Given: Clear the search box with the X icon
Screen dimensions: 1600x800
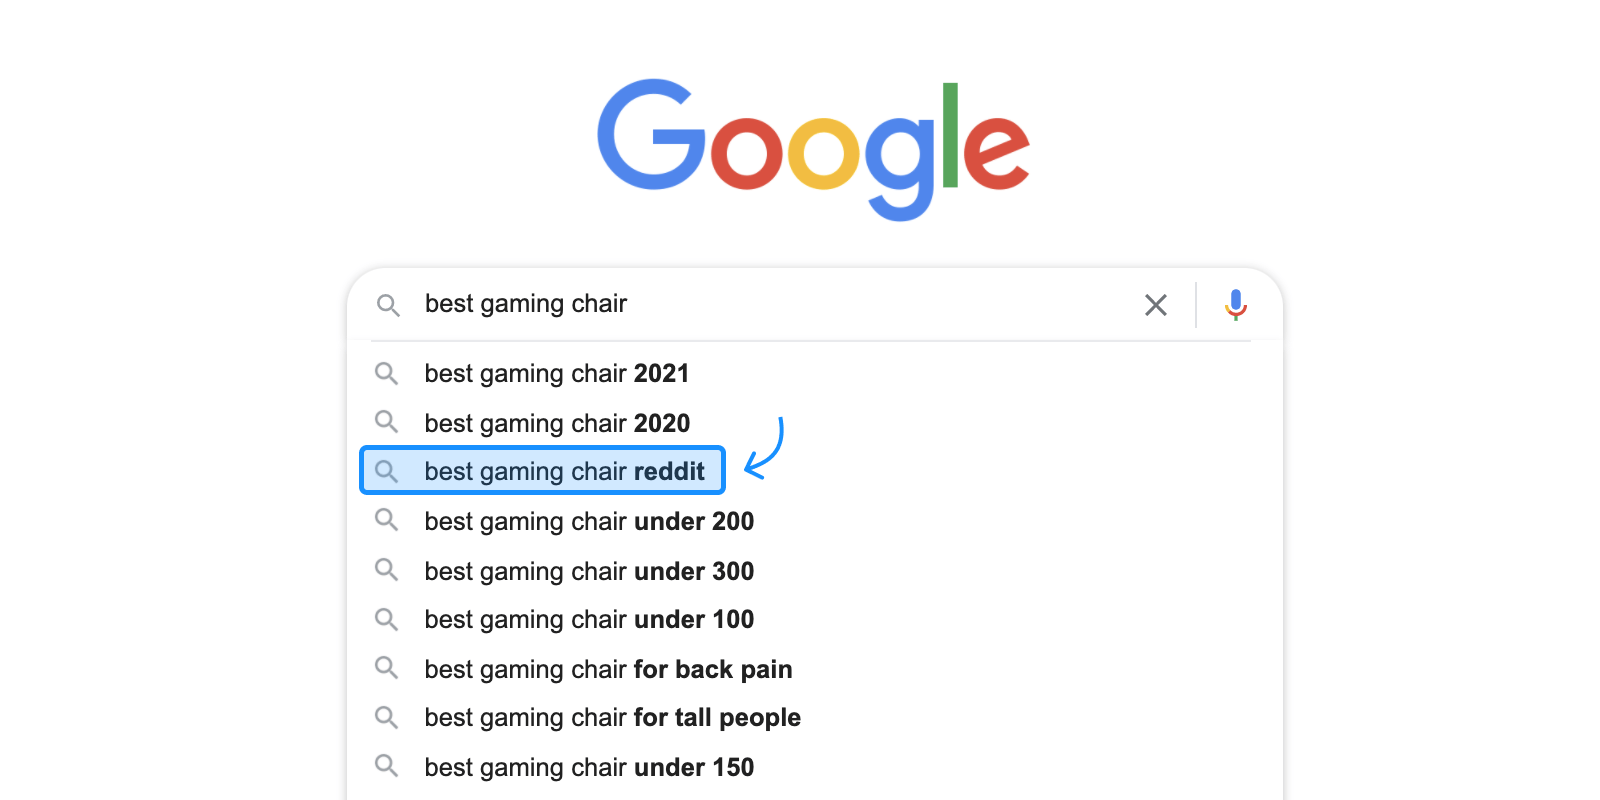Looking at the screenshot, I should (1156, 305).
